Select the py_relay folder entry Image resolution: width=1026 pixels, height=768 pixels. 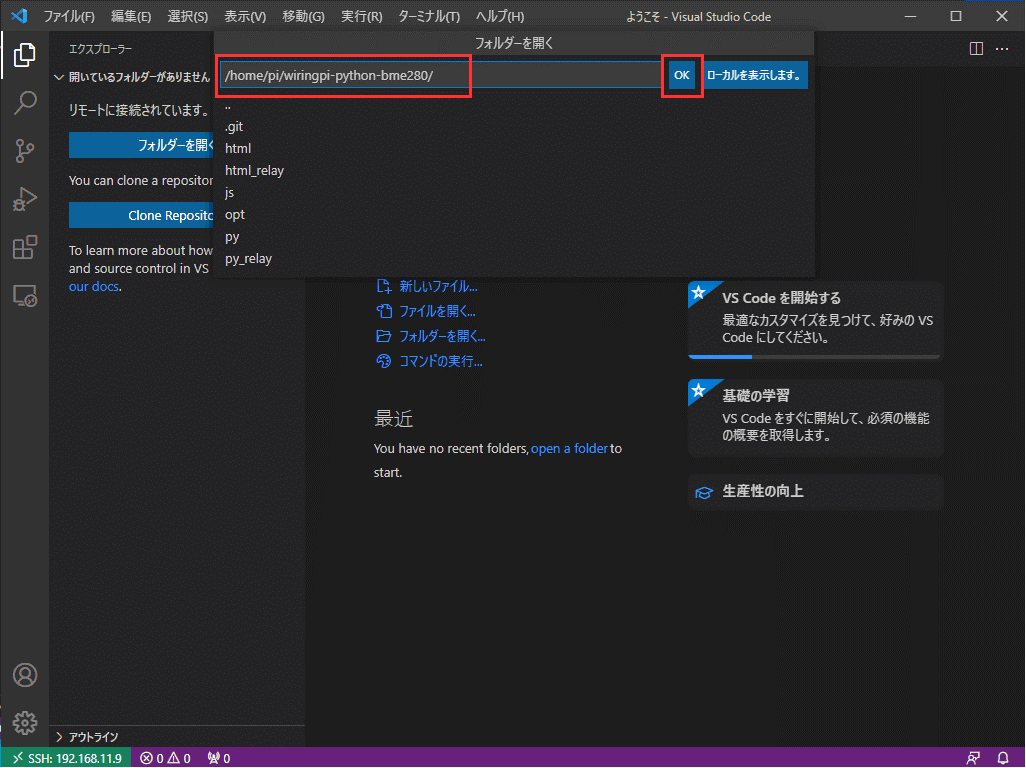pyautogui.click(x=514, y=259)
